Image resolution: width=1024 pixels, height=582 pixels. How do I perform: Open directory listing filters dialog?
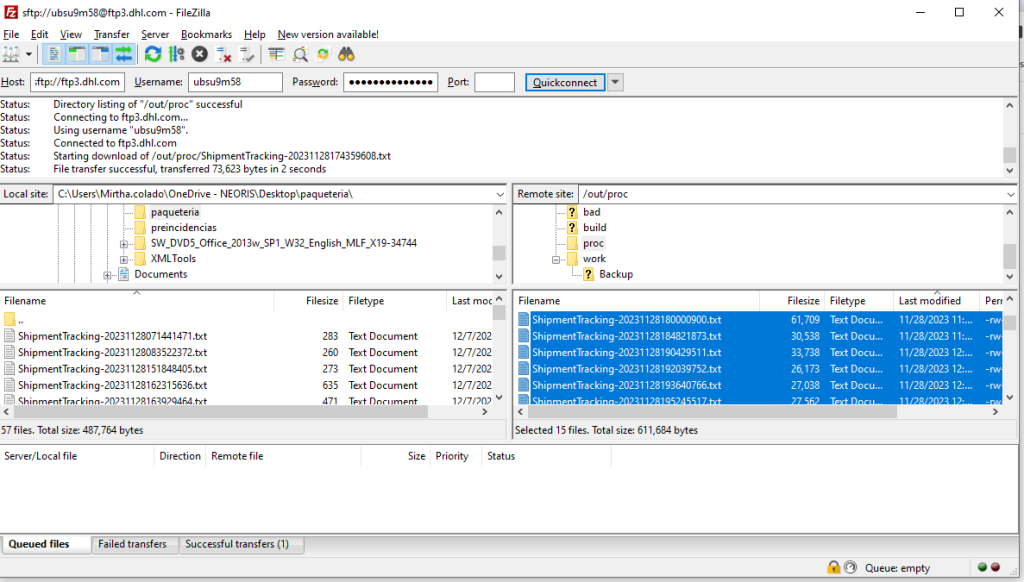coord(276,54)
